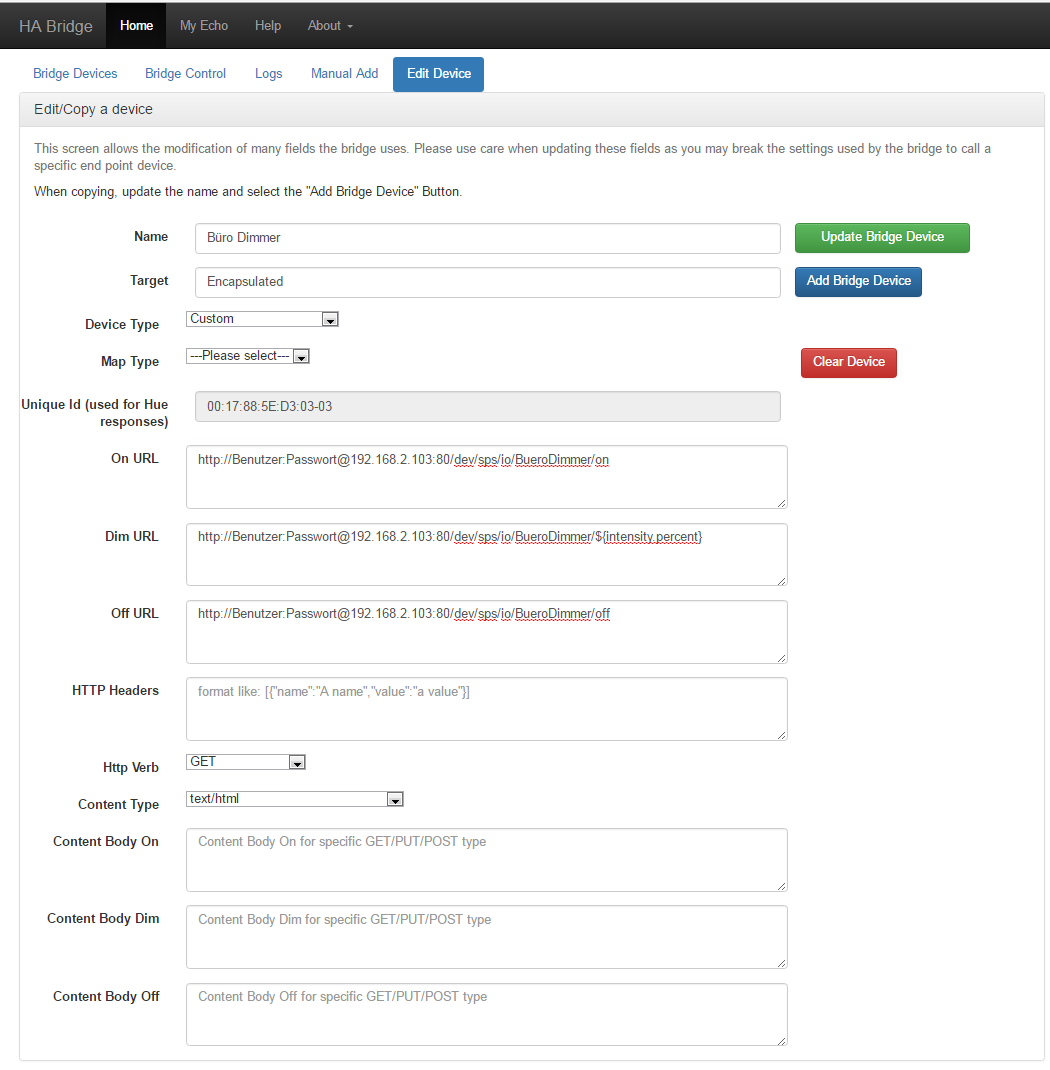
Task: Grab the On URL textarea resize handle
Action: [782, 503]
